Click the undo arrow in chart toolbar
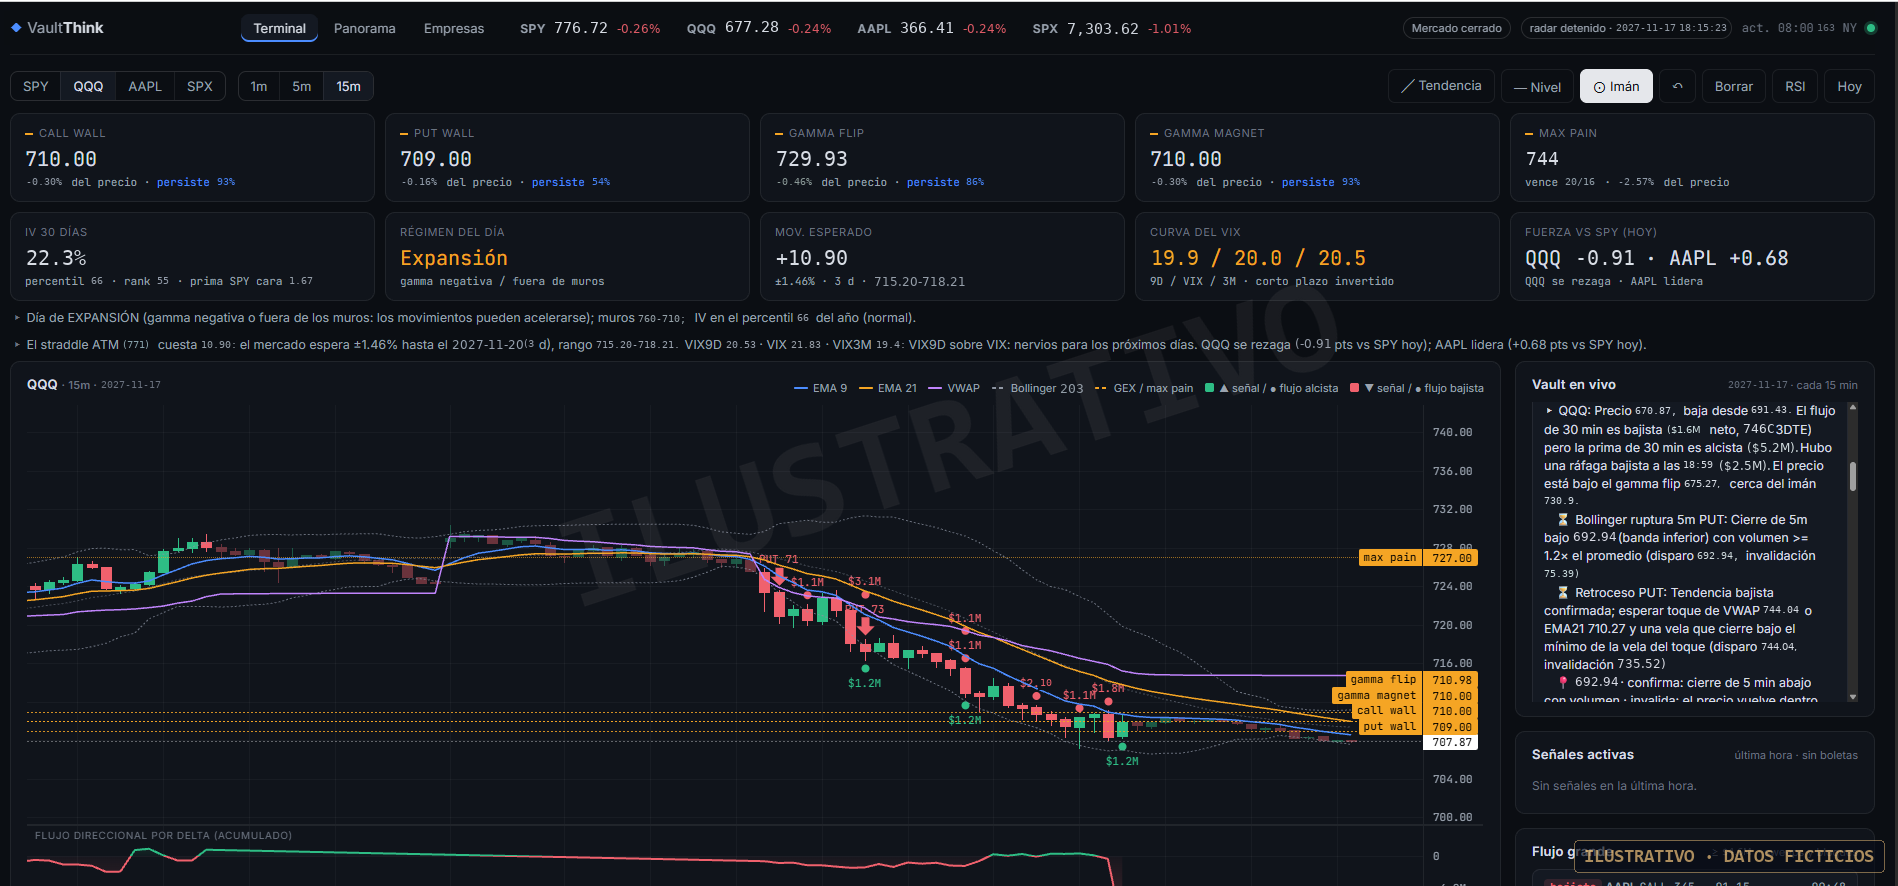This screenshot has width=1898, height=886. click(x=1678, y=87)
